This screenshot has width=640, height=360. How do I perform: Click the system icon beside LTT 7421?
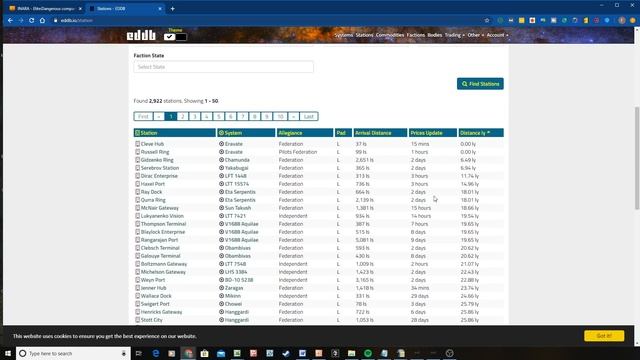(x=221, y=216)
